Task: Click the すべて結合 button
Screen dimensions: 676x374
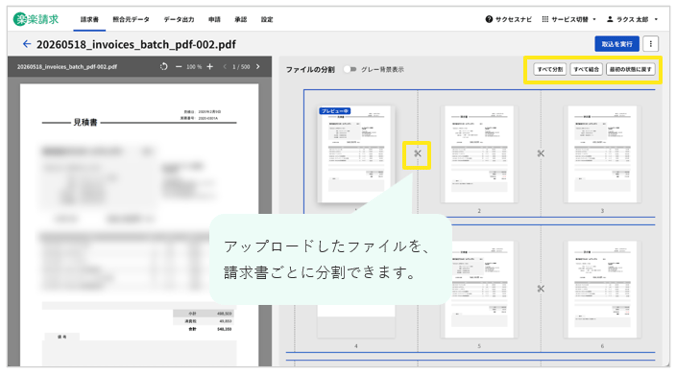Action: pyautogui.click(x=586, y=69)
